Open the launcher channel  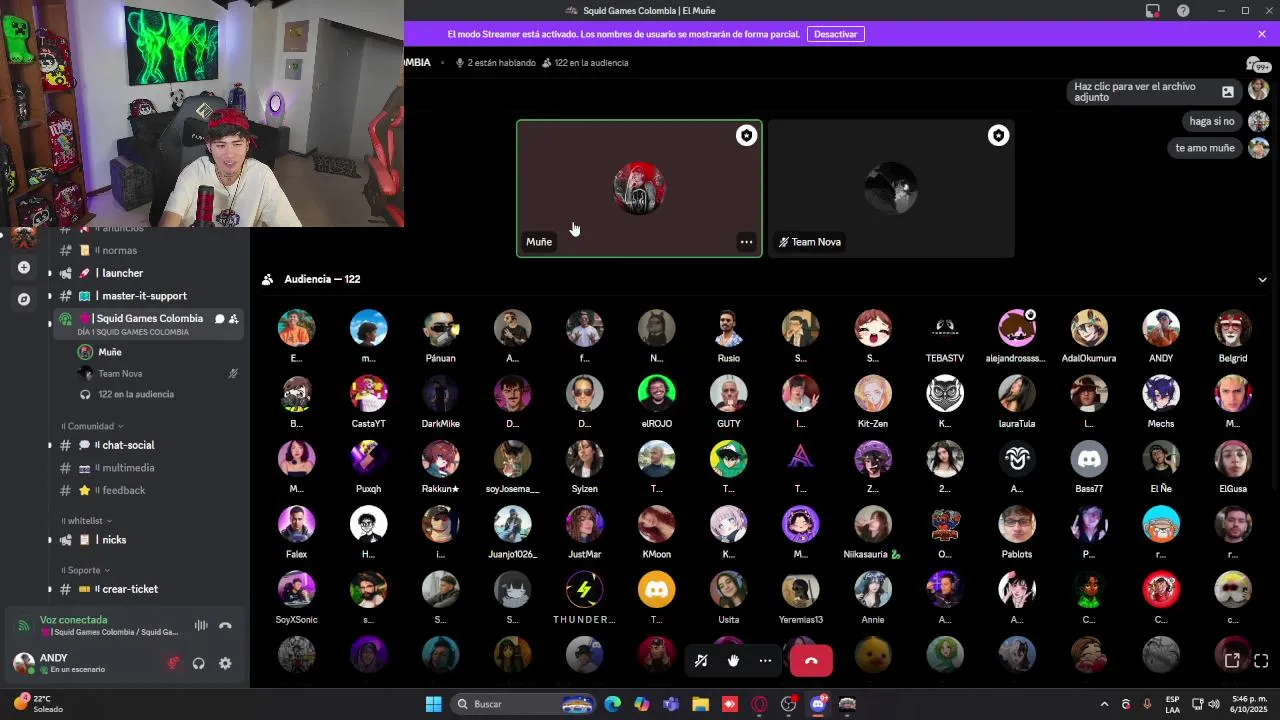coord(122,273)
